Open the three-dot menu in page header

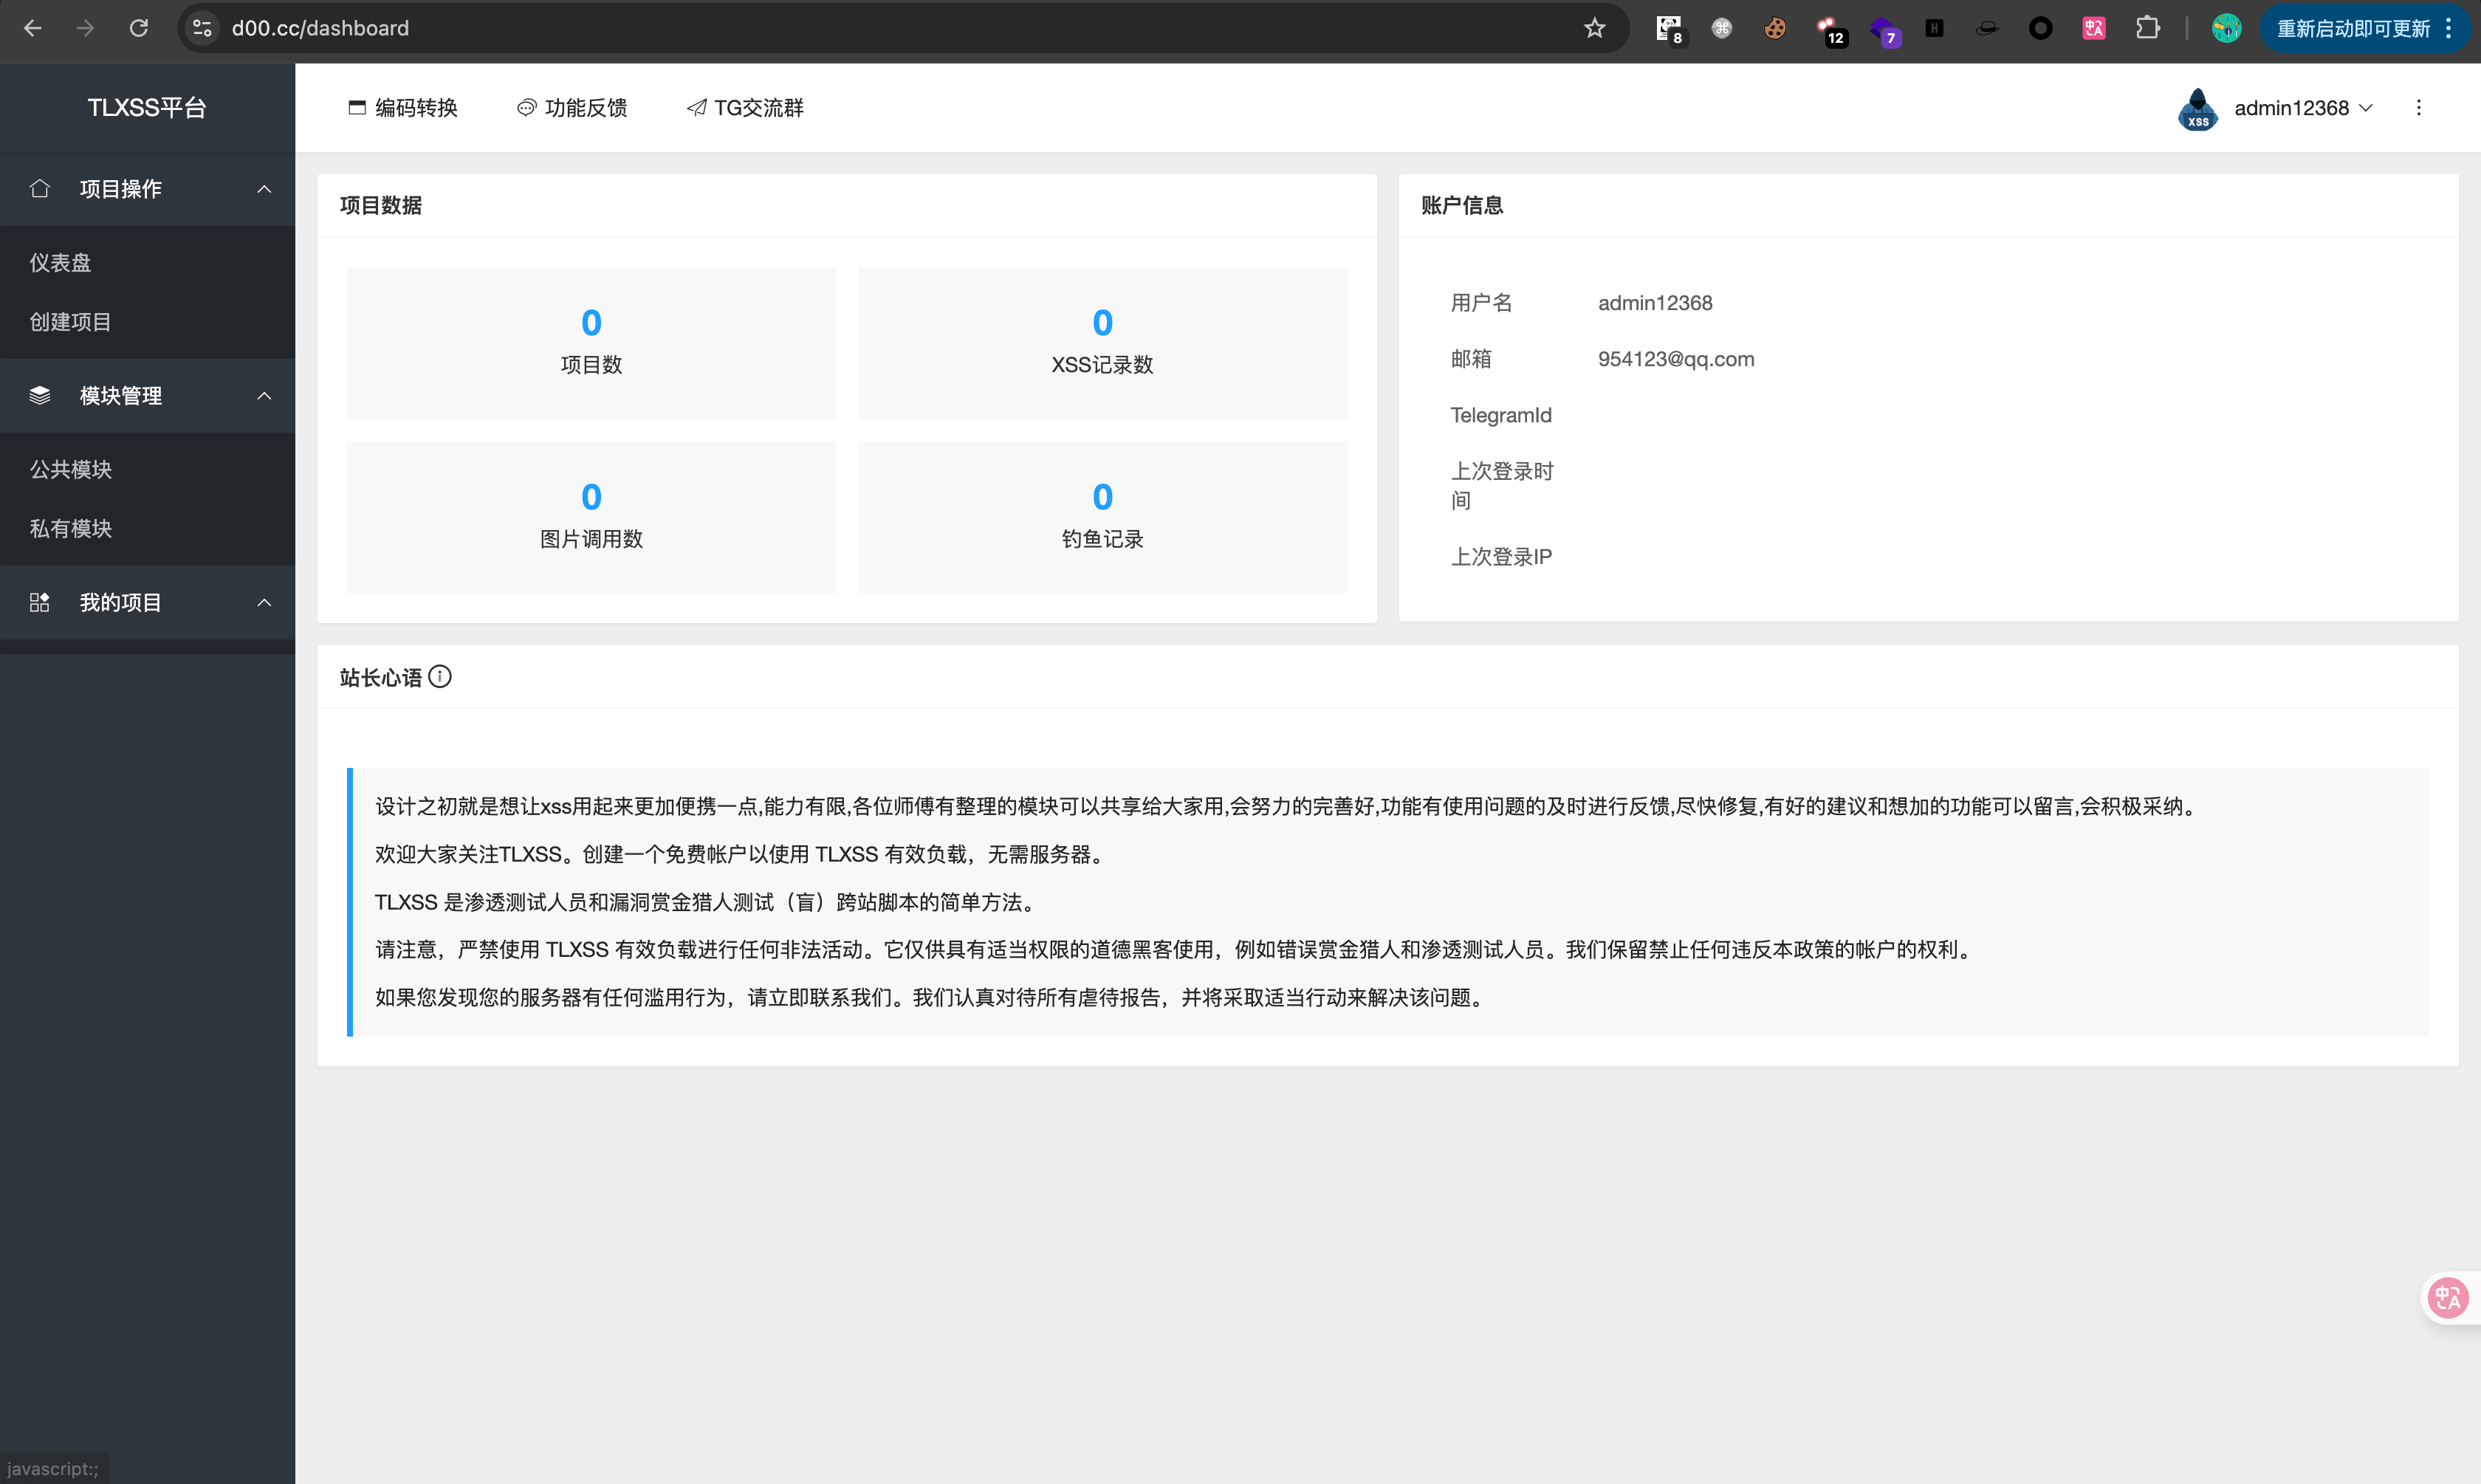point(2418,108)
